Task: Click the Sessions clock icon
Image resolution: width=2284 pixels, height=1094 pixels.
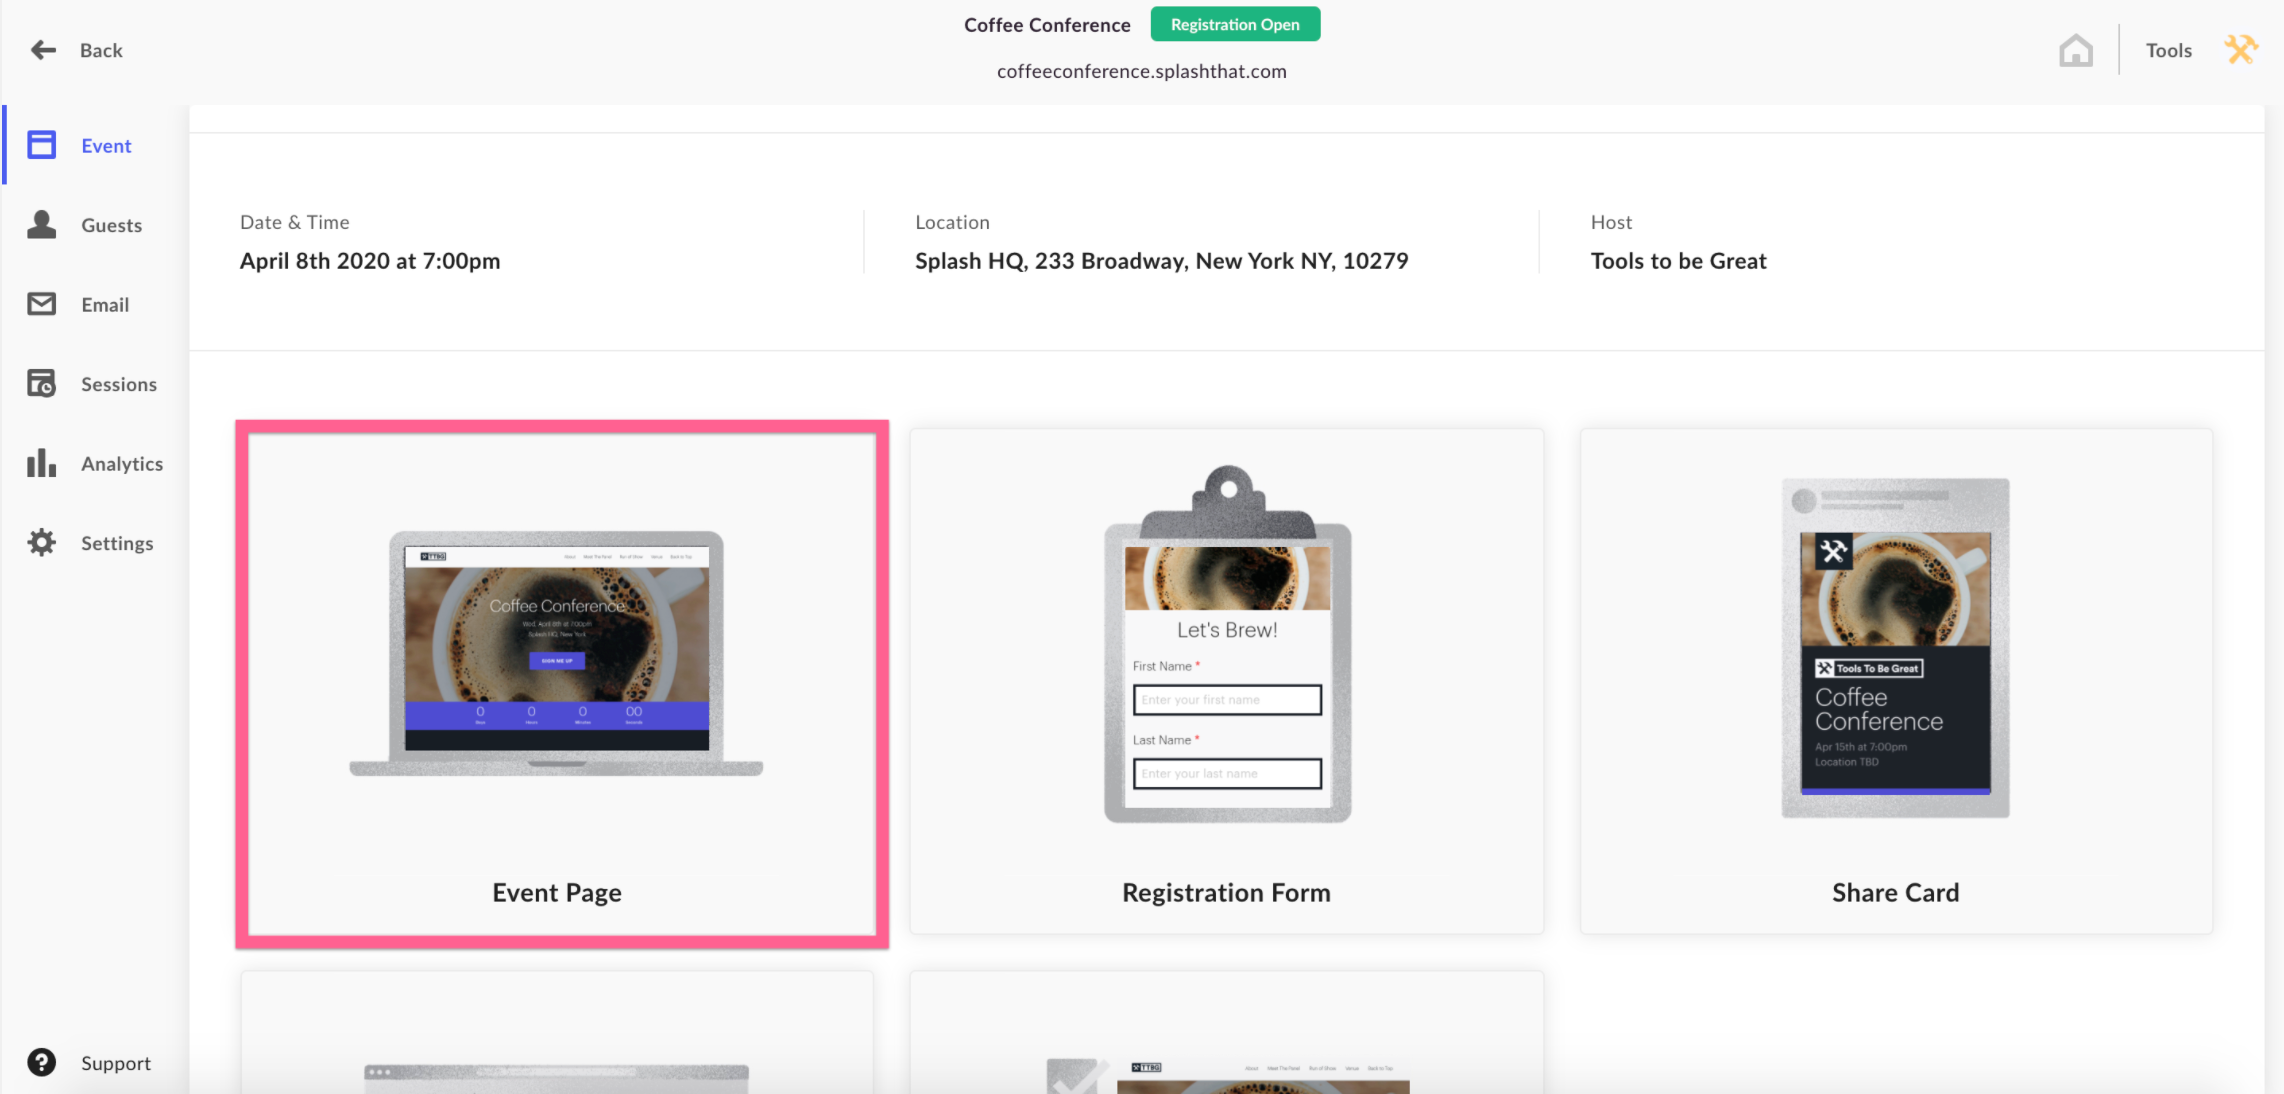Action: [x=41, y=383]
